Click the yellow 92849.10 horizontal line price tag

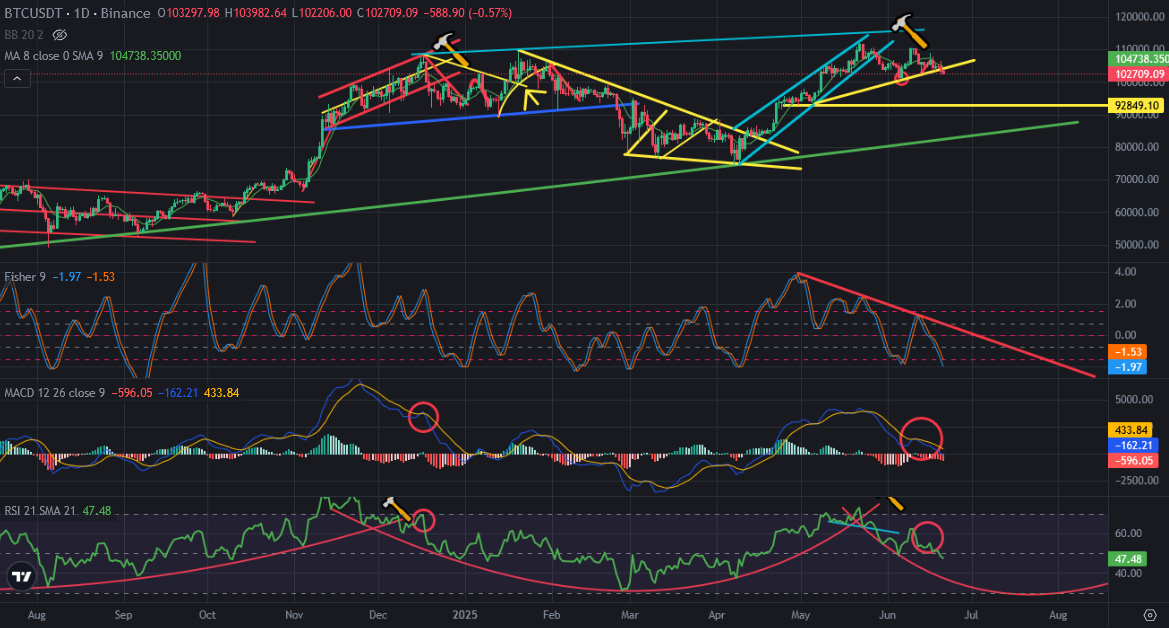1138,106
